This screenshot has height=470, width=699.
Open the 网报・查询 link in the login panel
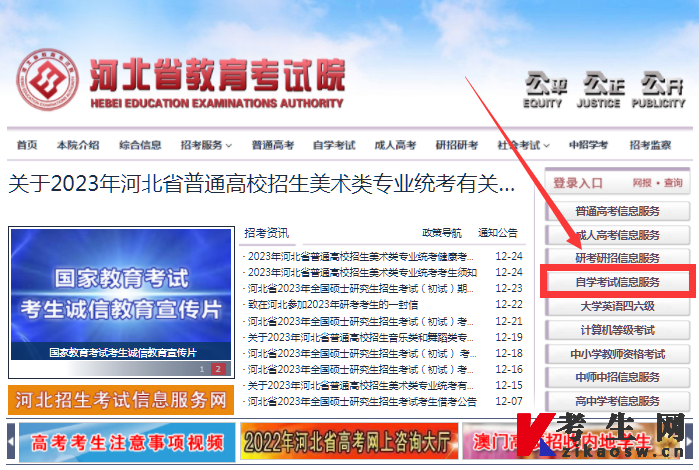coord(658,183)
